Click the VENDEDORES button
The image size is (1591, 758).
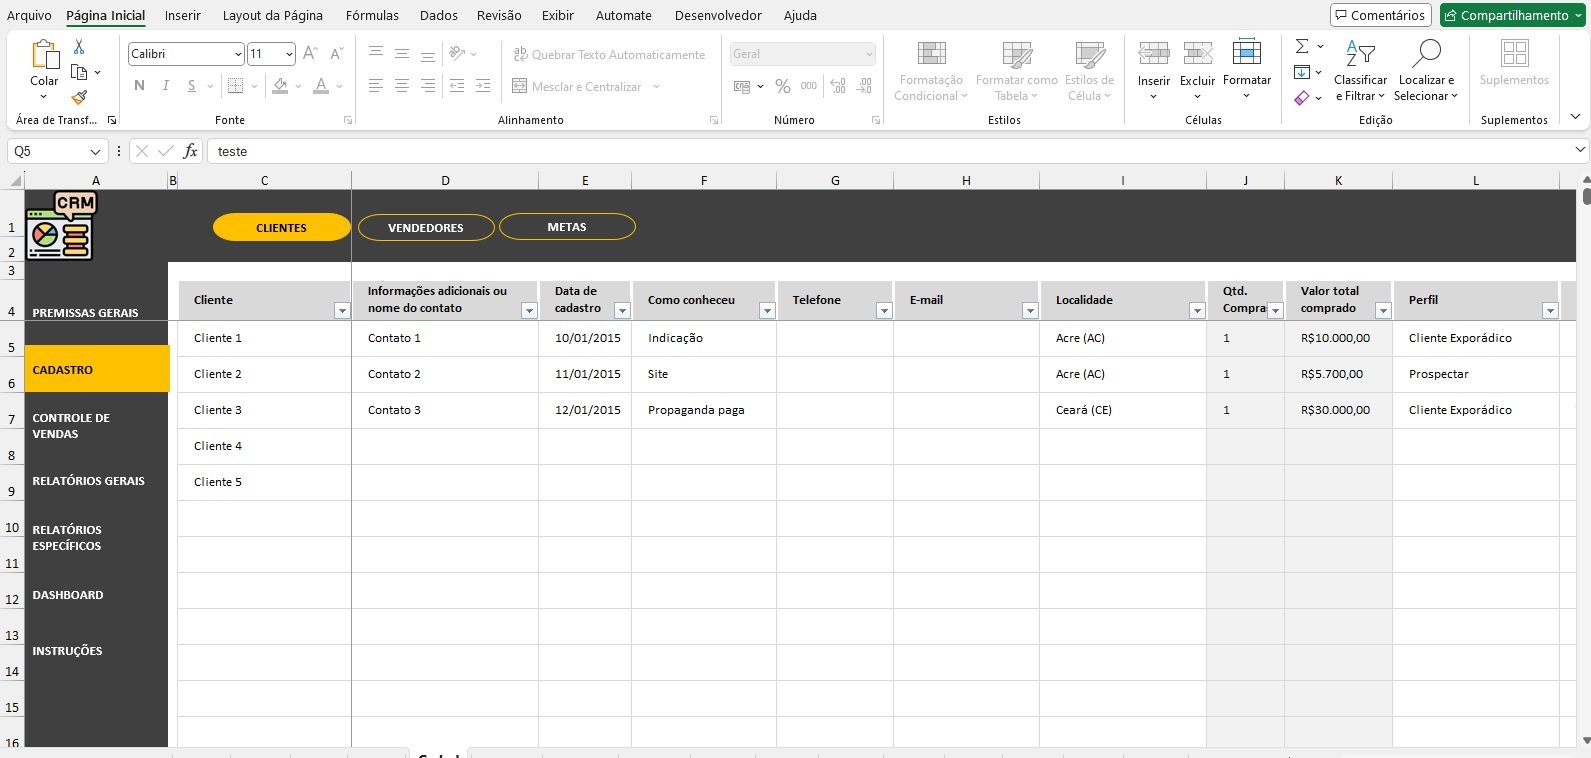click(426, 228)
